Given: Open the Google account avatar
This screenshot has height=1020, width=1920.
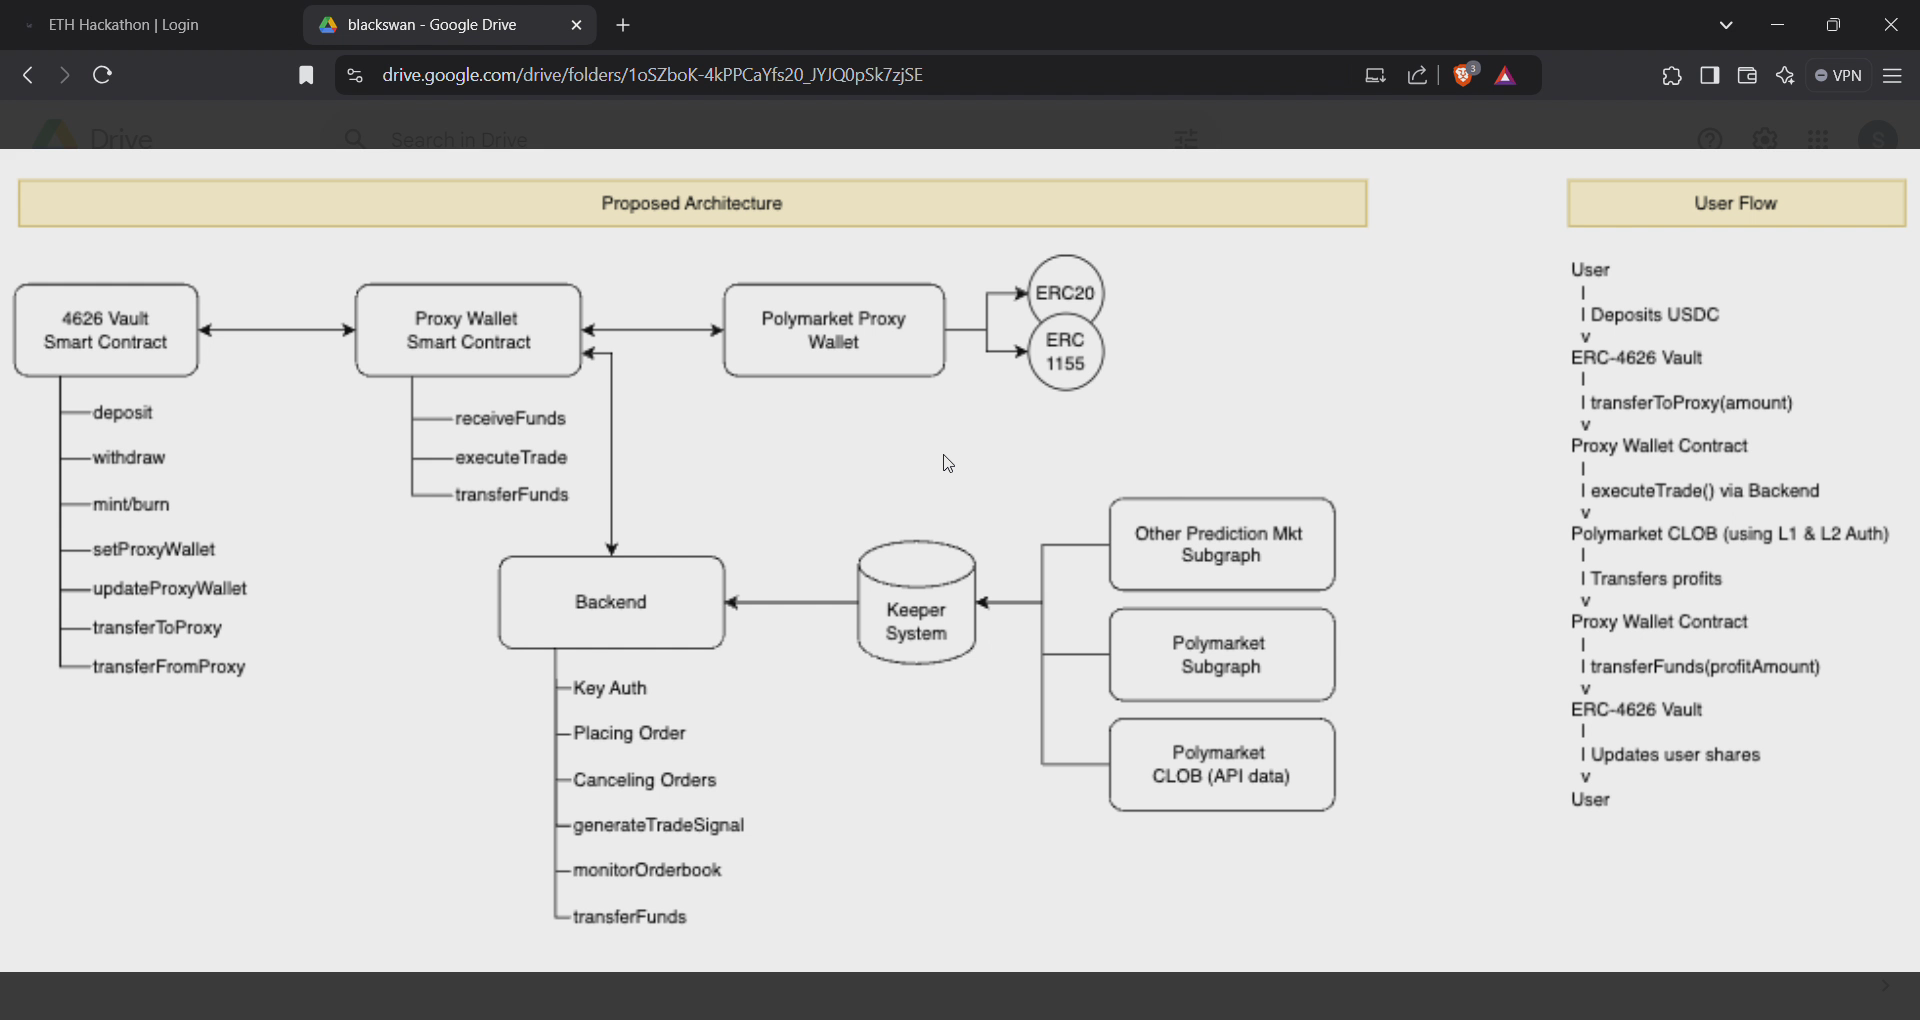Looking at the screenshot, I should [1878, 137].
